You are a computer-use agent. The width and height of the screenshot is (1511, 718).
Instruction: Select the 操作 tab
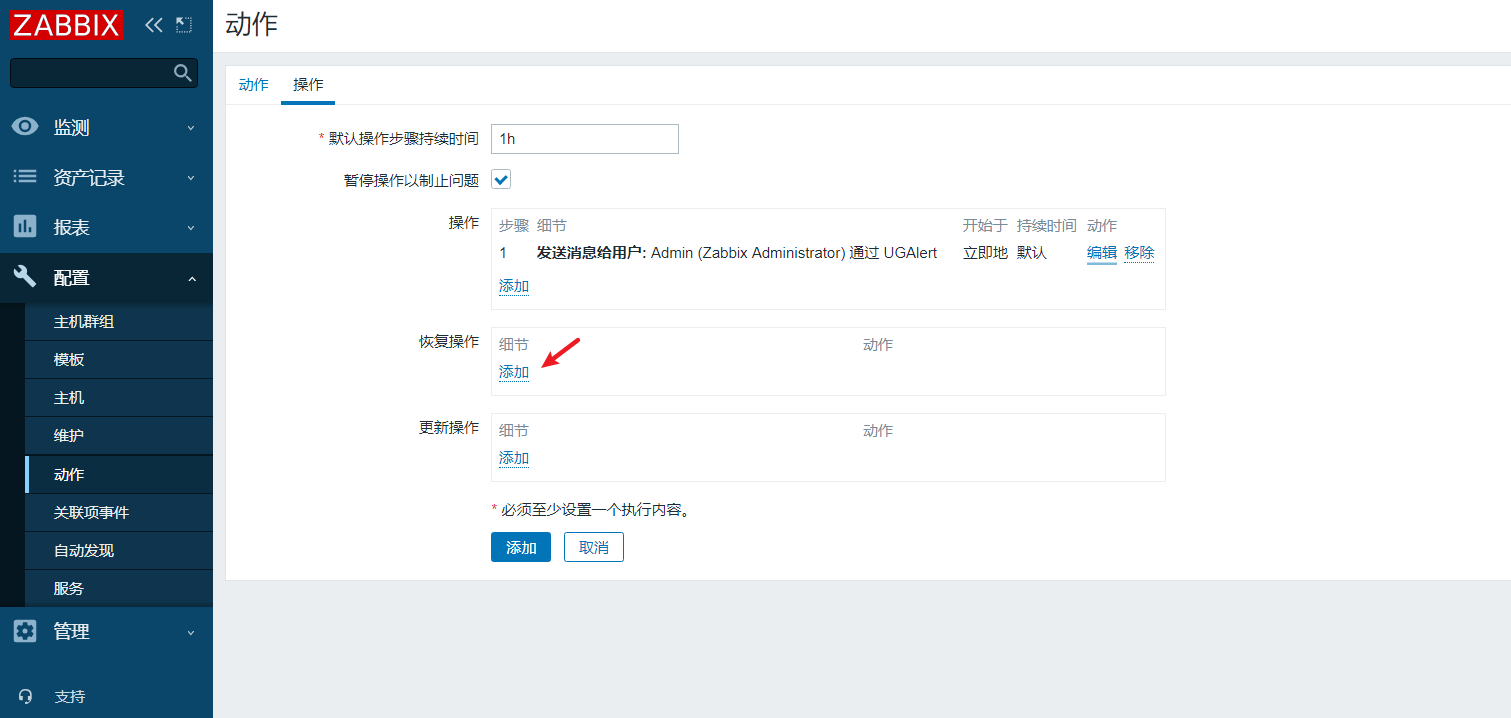pos(308,85)
